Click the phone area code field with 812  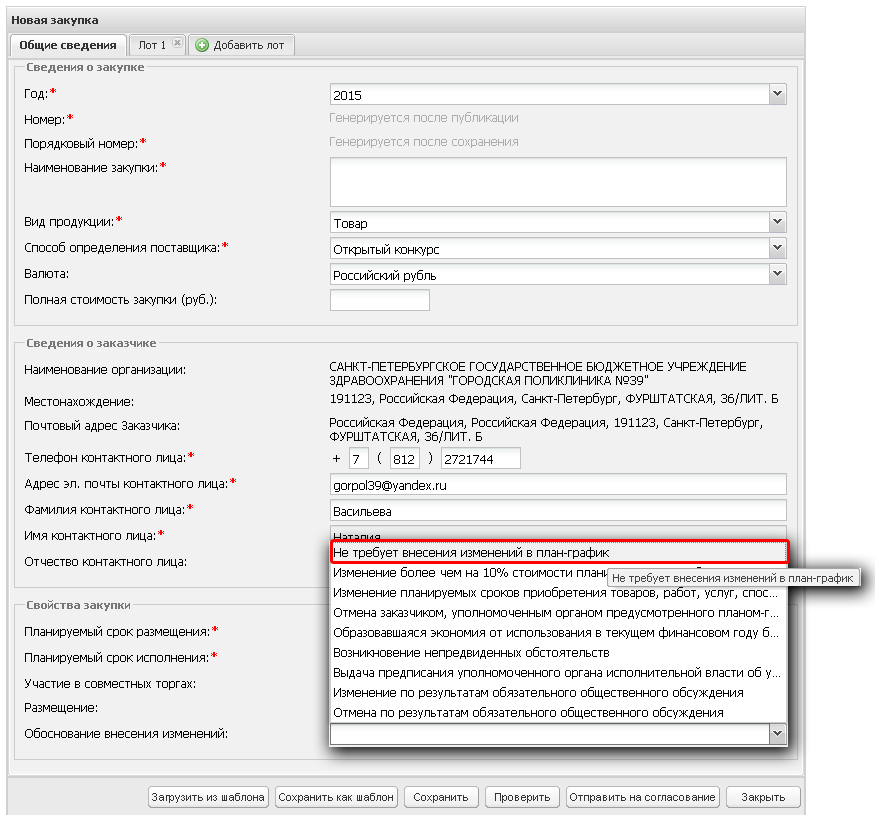[x=405, y=459]
